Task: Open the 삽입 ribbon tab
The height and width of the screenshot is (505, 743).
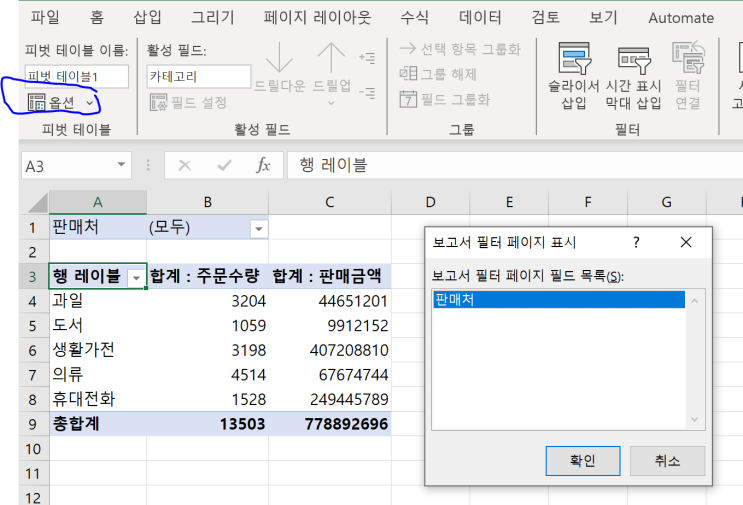Action: (x=147, y=18)
